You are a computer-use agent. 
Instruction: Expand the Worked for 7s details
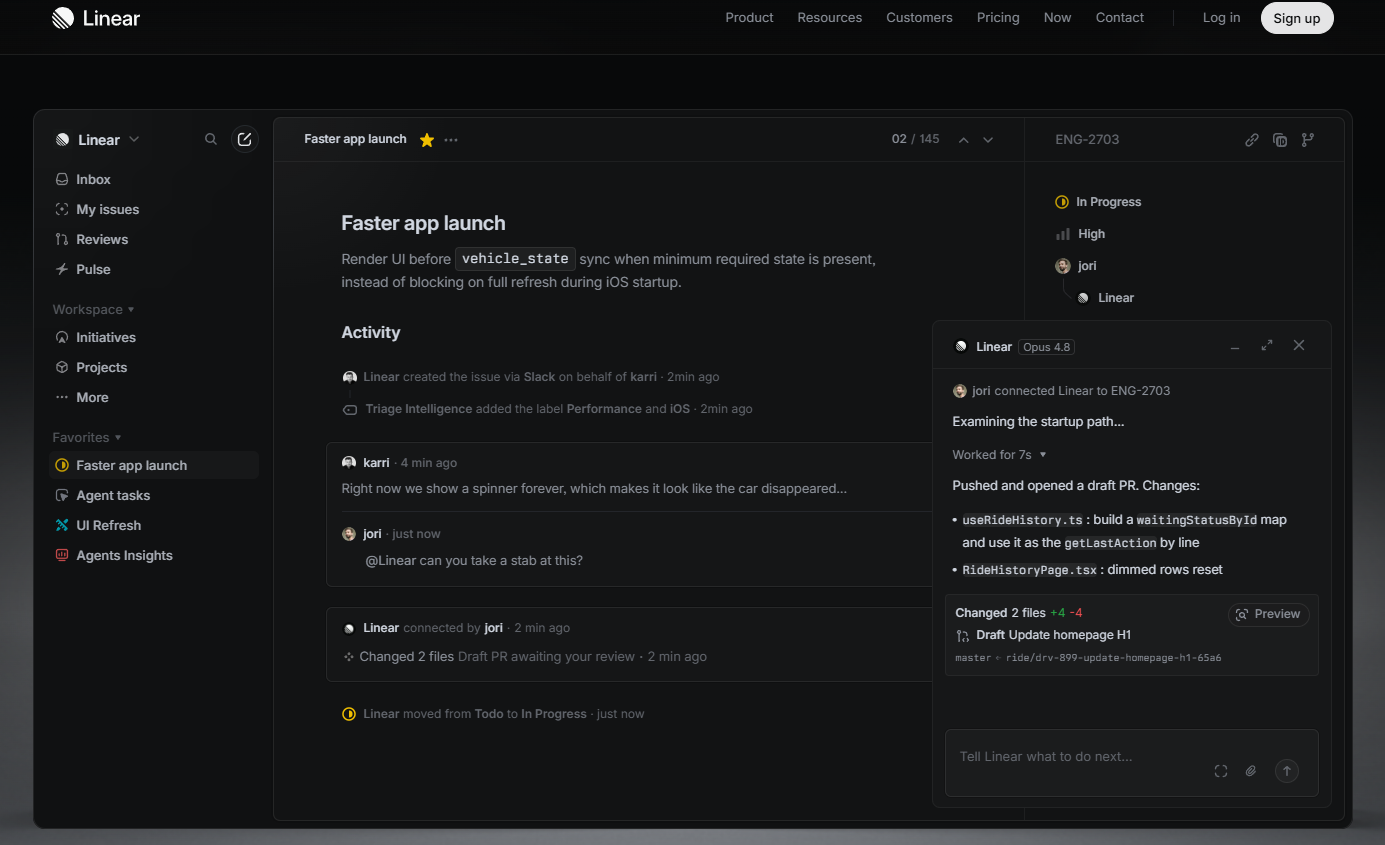(x=999, y=455)
